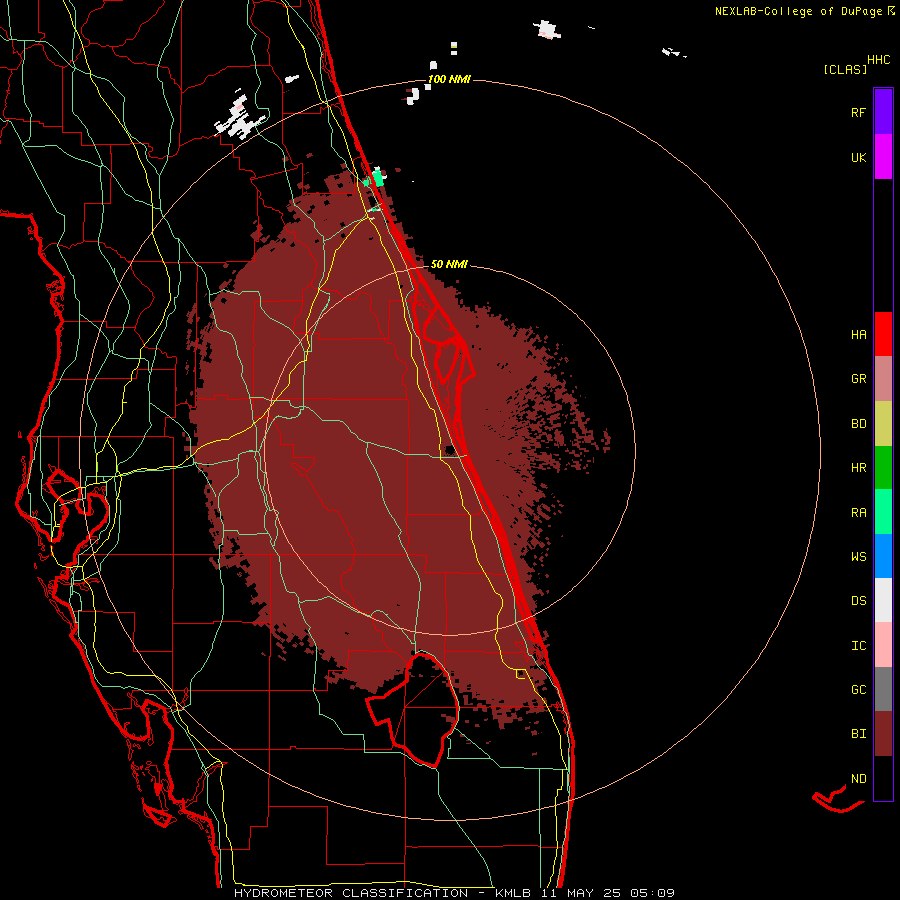The image size is (900, 900).
Task: Click the DS legend label
Action: click(x=859, y=601)
